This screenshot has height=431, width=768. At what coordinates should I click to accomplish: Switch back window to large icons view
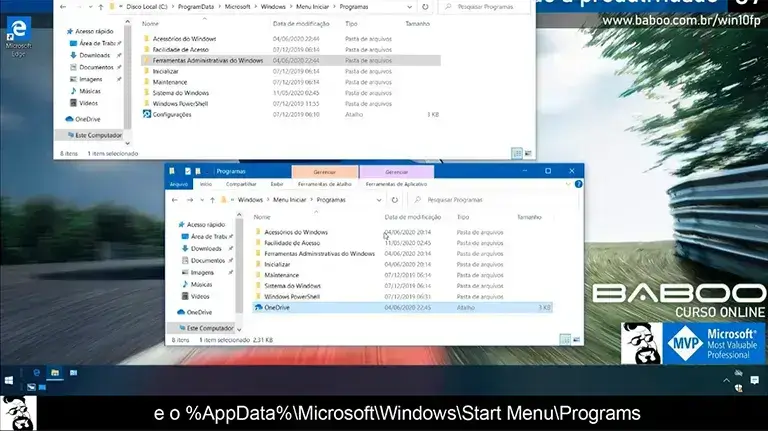[x=528, y=153]
